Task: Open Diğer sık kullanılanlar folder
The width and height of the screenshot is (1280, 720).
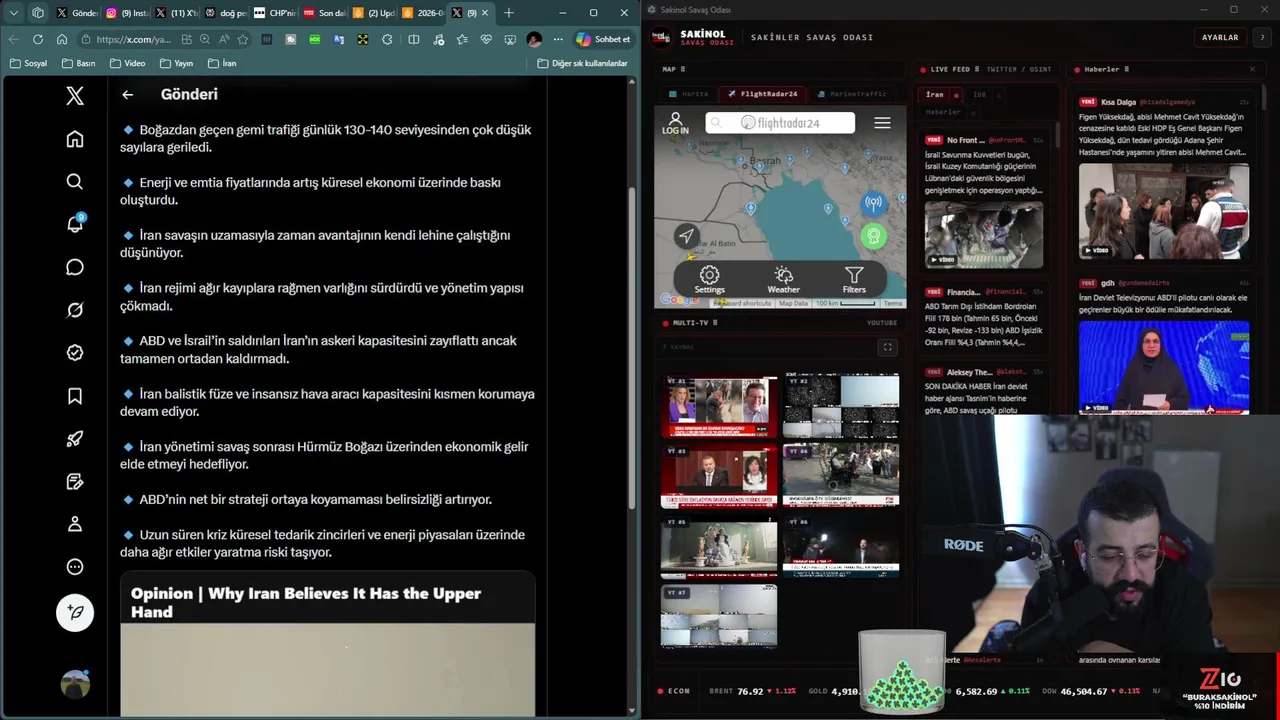Action: tap(583, 63)
